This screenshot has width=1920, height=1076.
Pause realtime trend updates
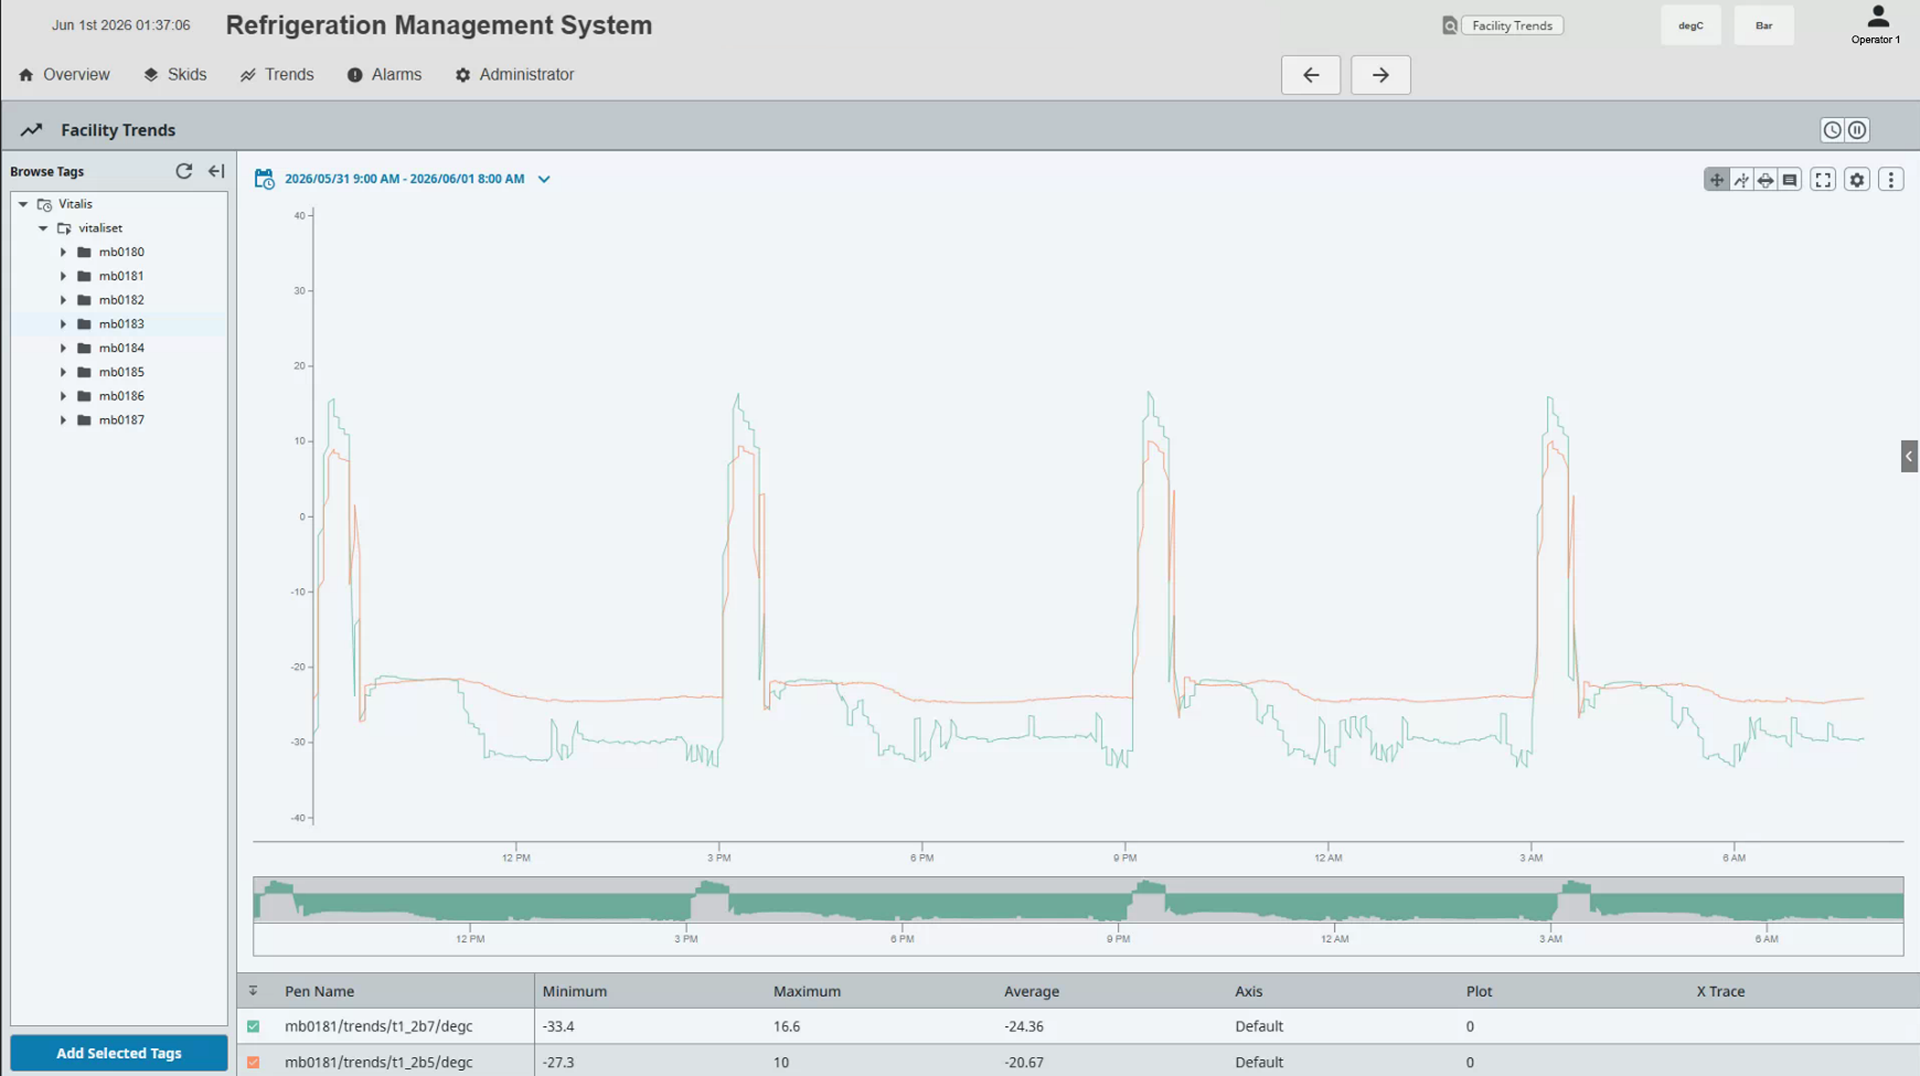click(x=1857, y=130)
